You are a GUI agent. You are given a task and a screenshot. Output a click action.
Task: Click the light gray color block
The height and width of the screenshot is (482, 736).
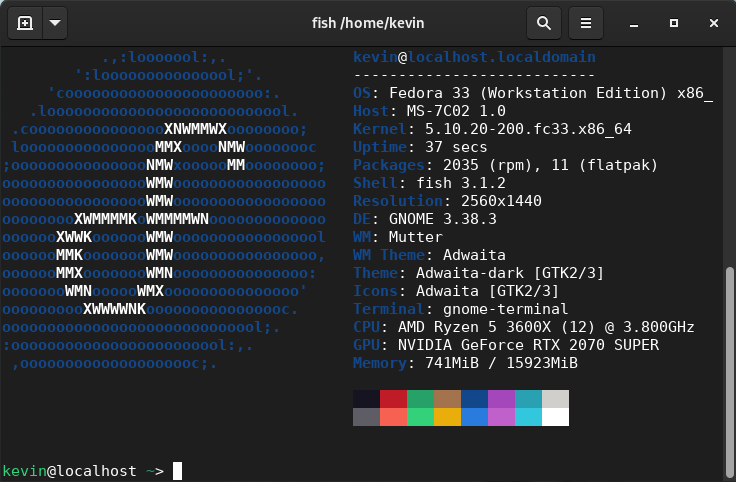pos(555,399)
